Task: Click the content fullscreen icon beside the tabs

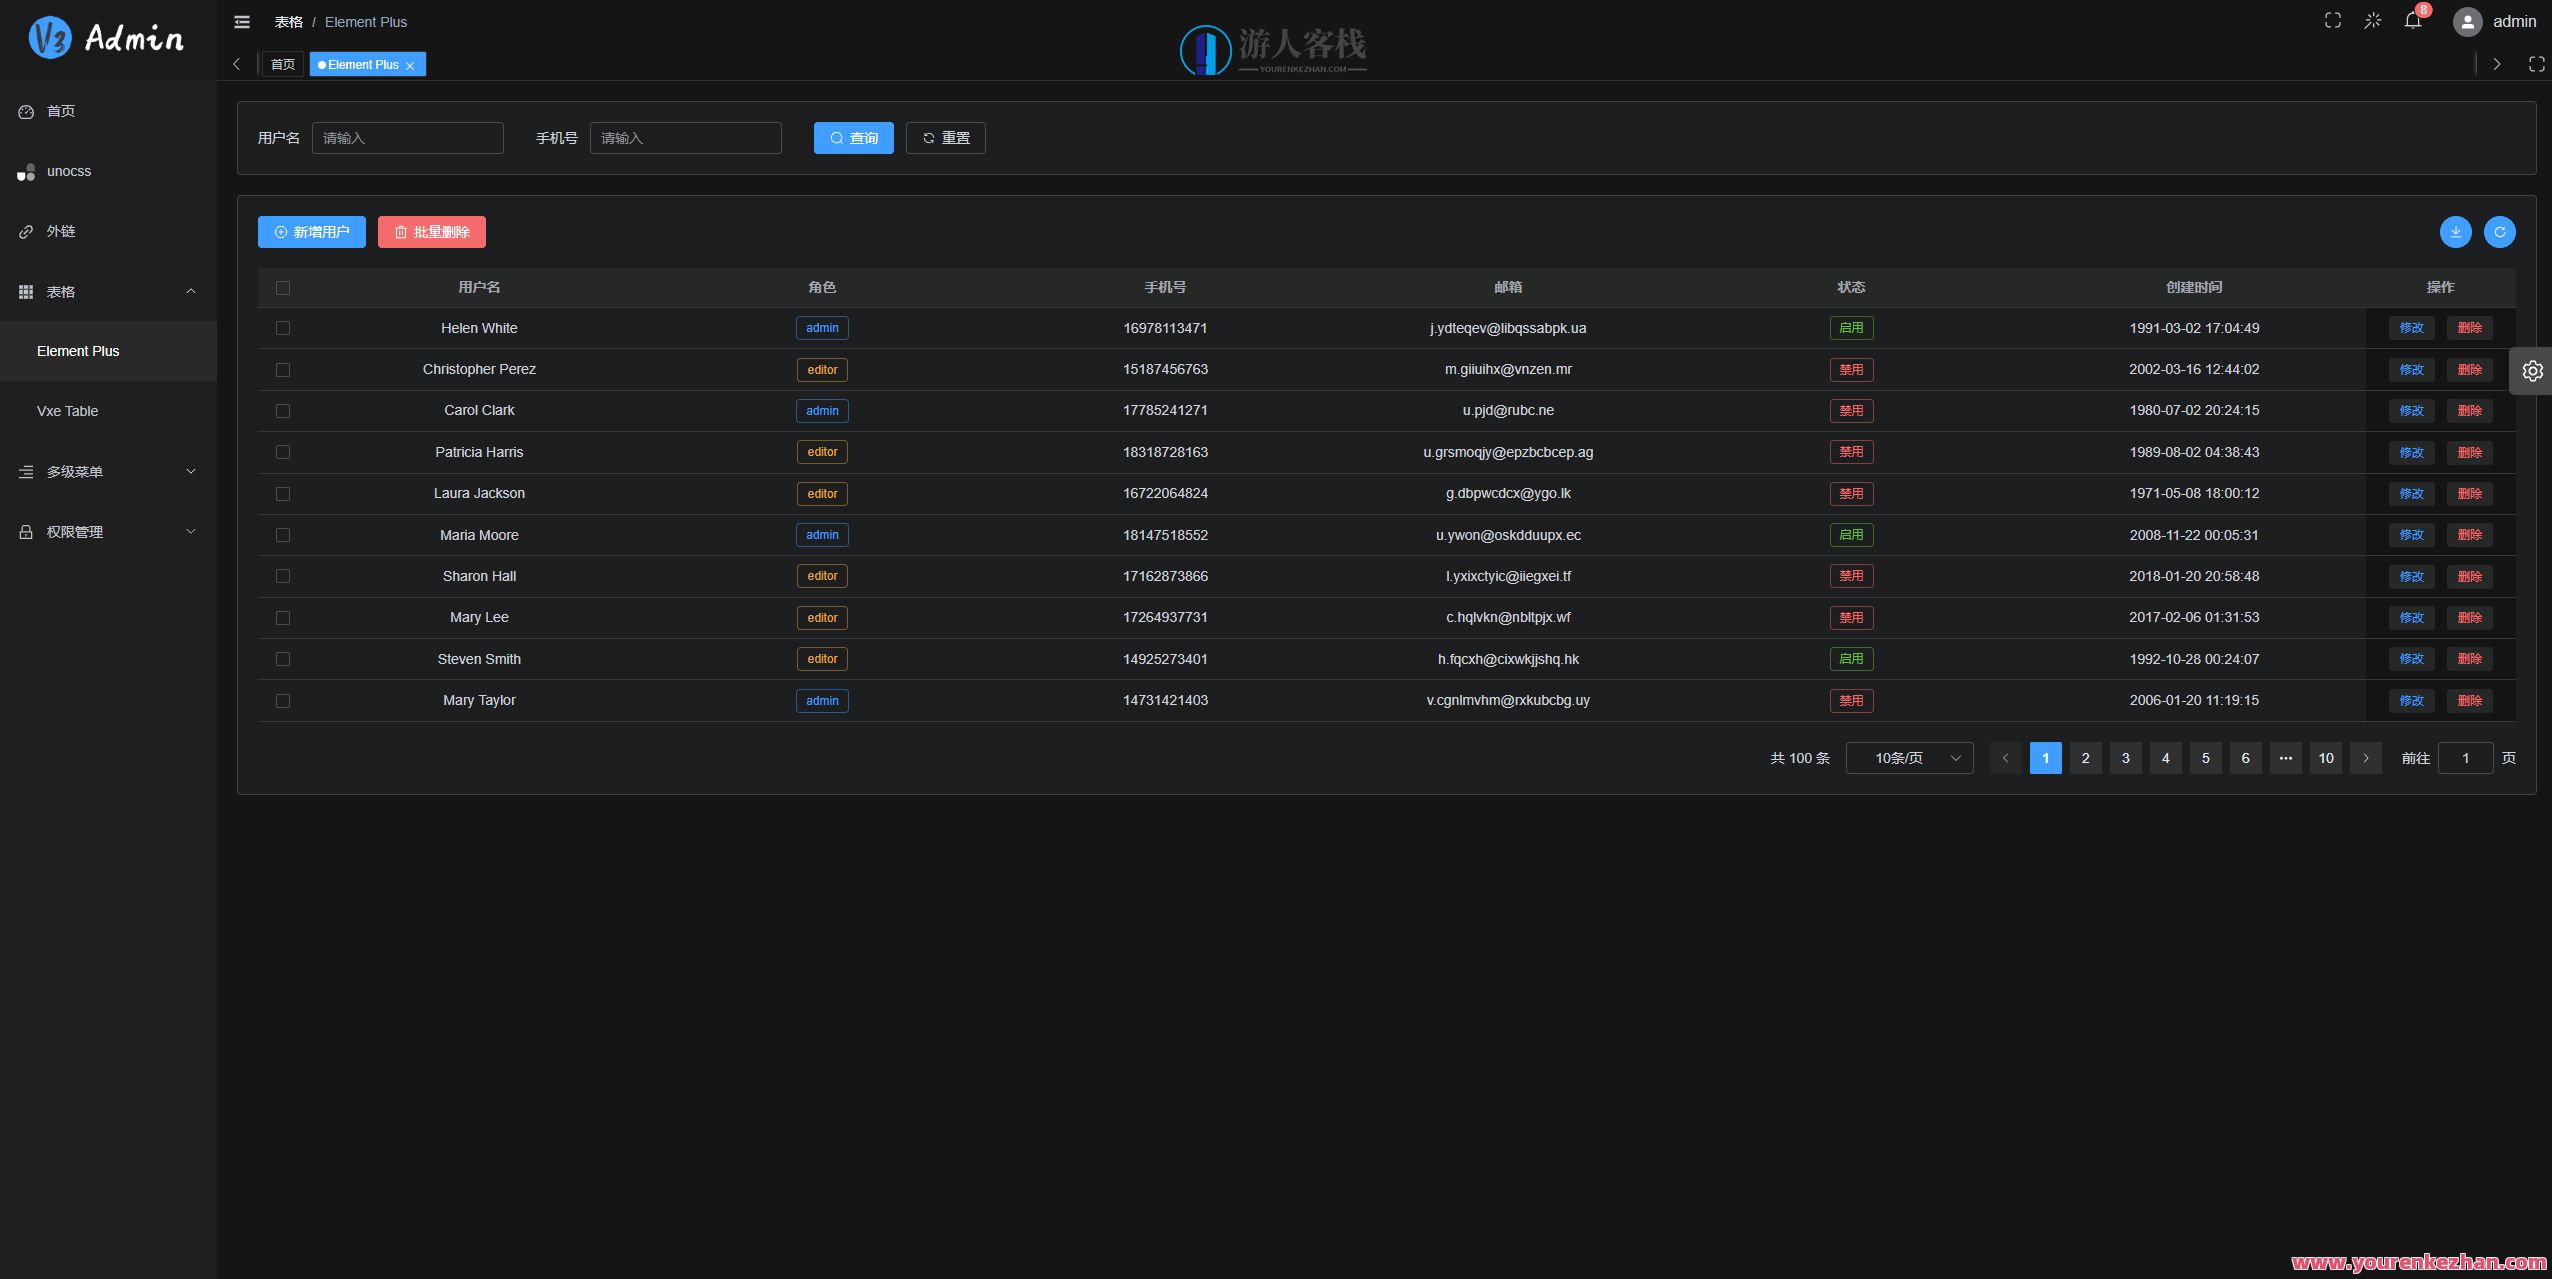Action: (x=2537, y=63)
